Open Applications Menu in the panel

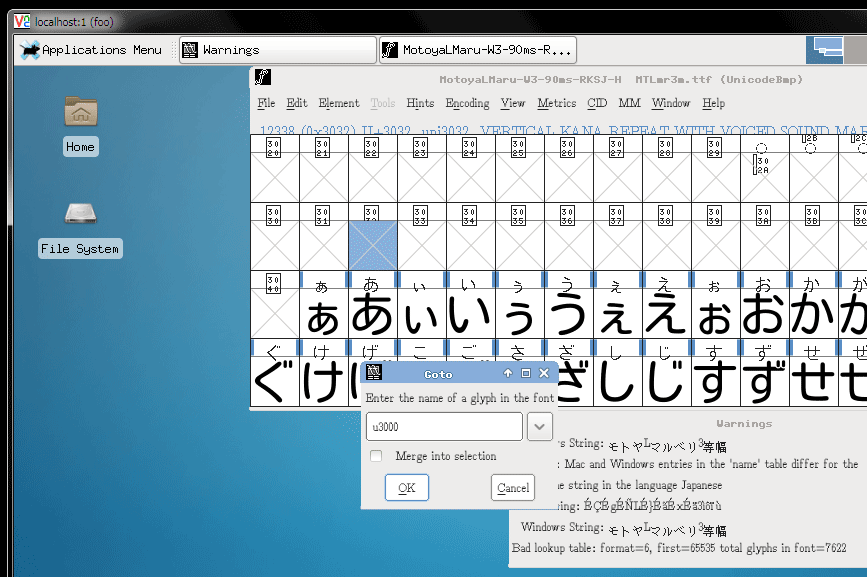point(91,50)
